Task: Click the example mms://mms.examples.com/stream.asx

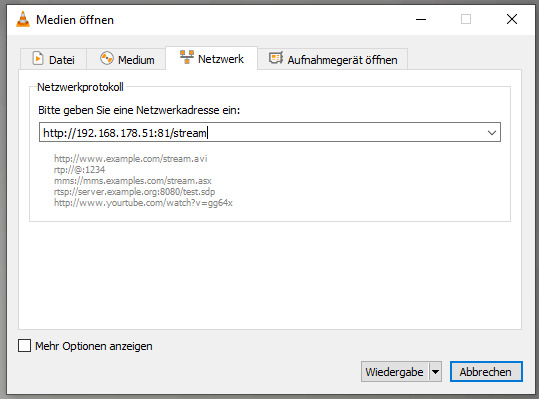Action: (x=133, y=181)
